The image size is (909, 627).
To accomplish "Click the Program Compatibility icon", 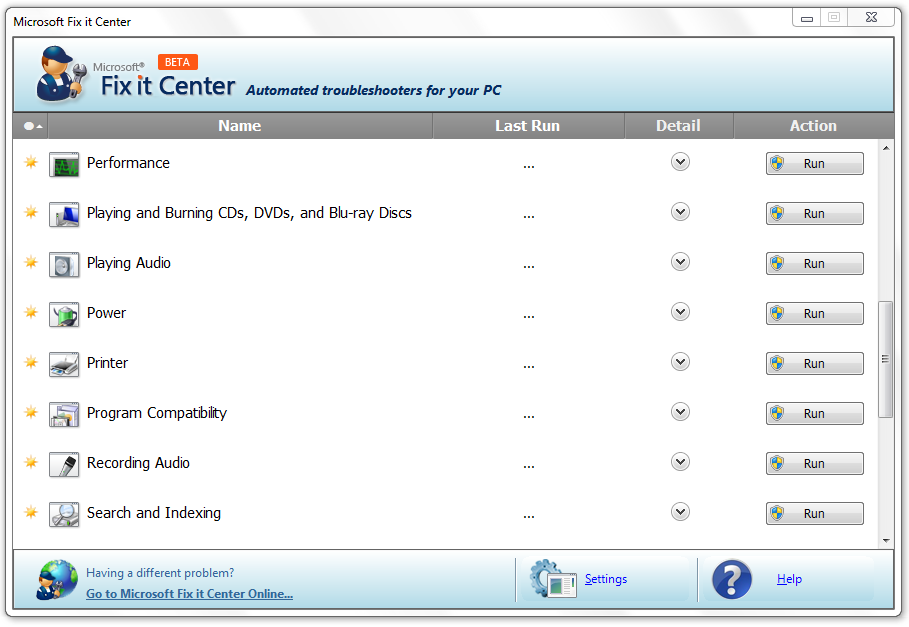I will (x=64, y=414).
